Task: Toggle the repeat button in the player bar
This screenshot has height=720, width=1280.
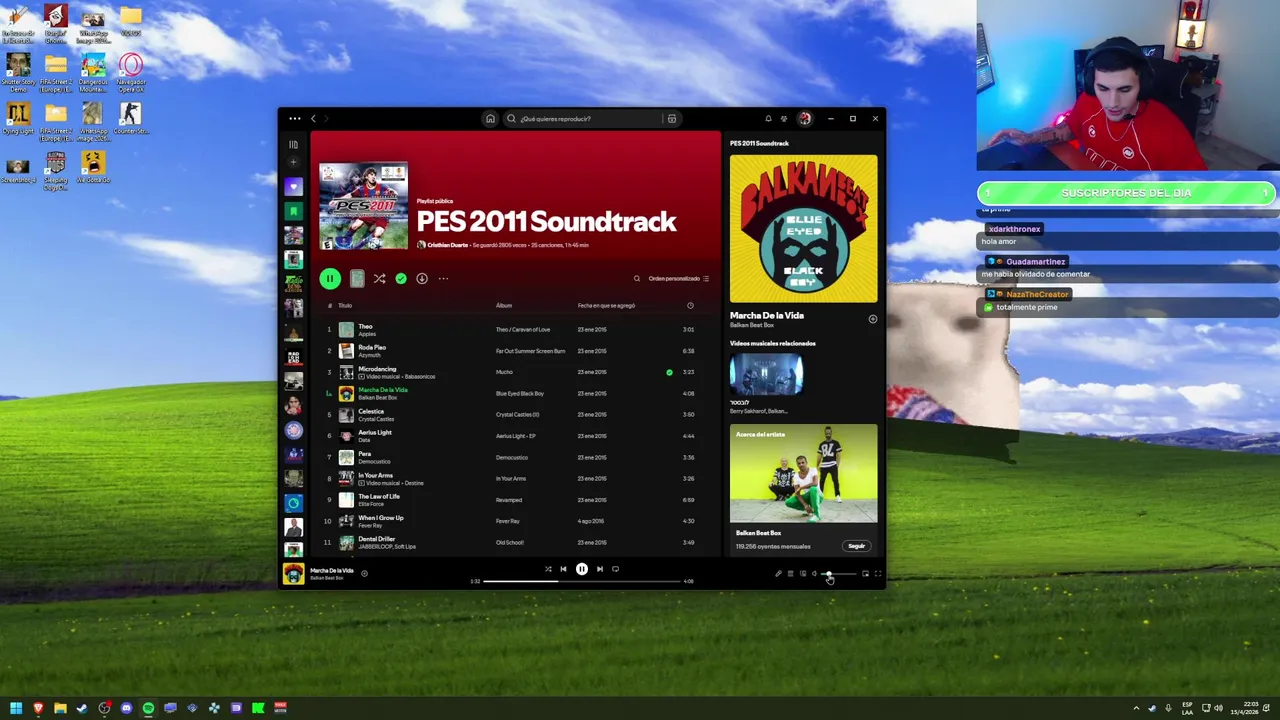Action: tap(615, 569)
